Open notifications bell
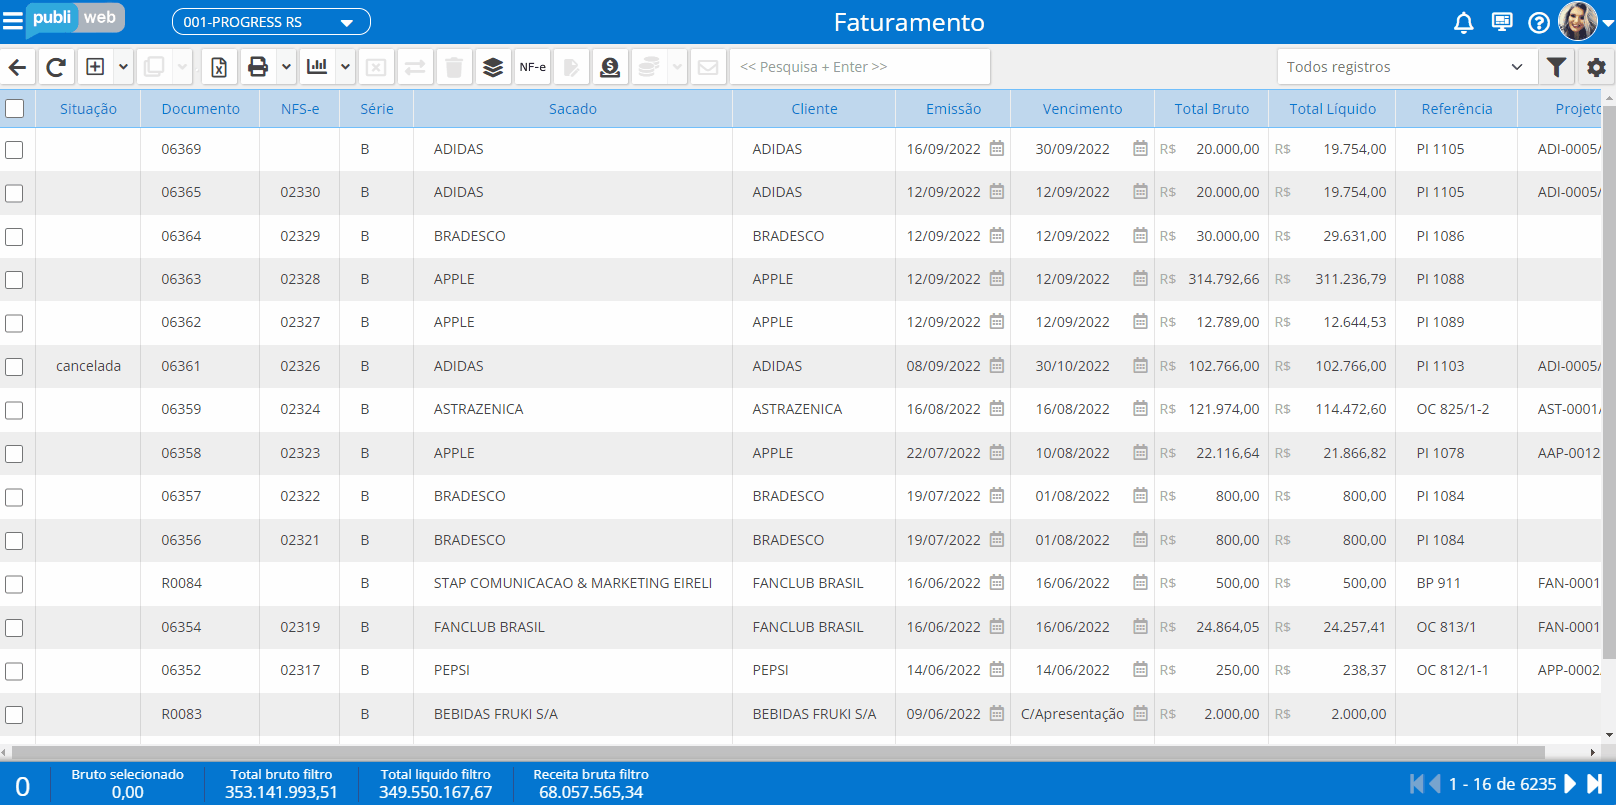The width and height of the screenshot is (1616, 805). coord(1464,22)
